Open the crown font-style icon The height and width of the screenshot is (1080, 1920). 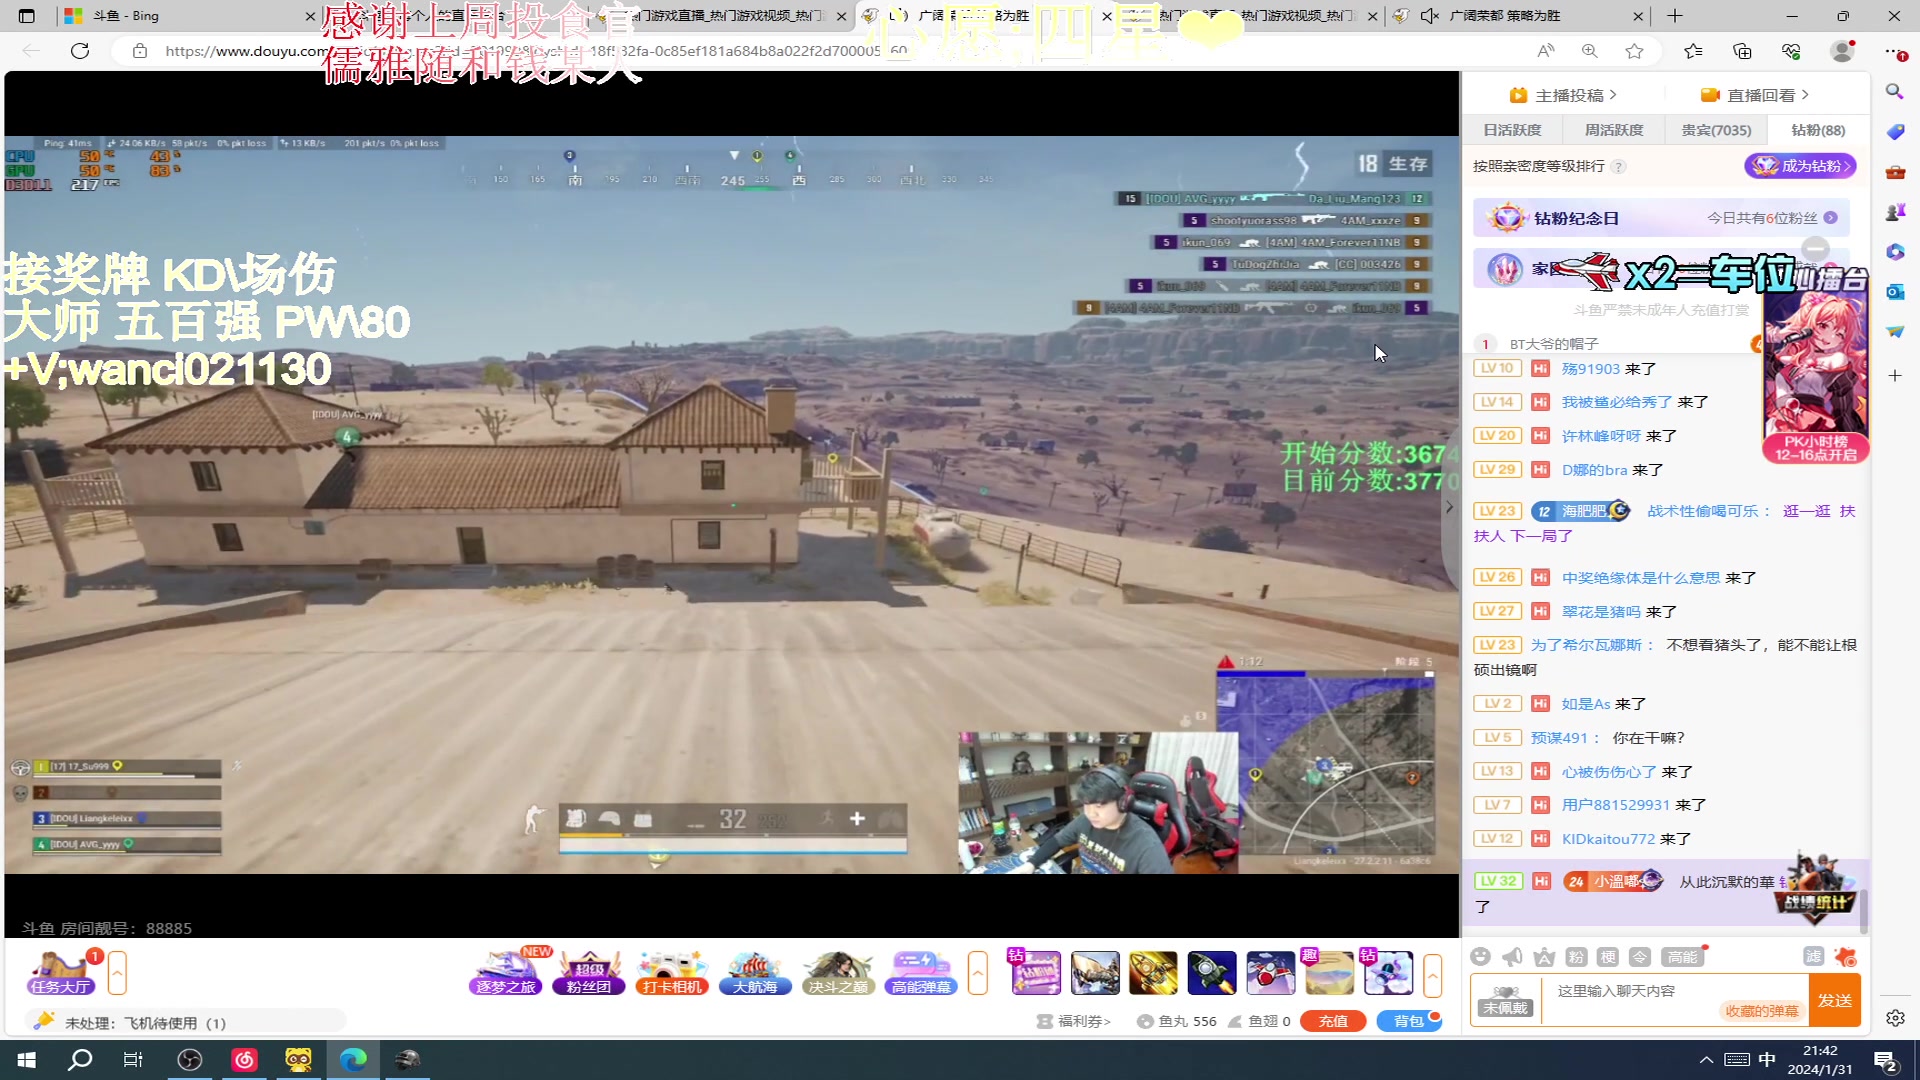coord(1544,957)
